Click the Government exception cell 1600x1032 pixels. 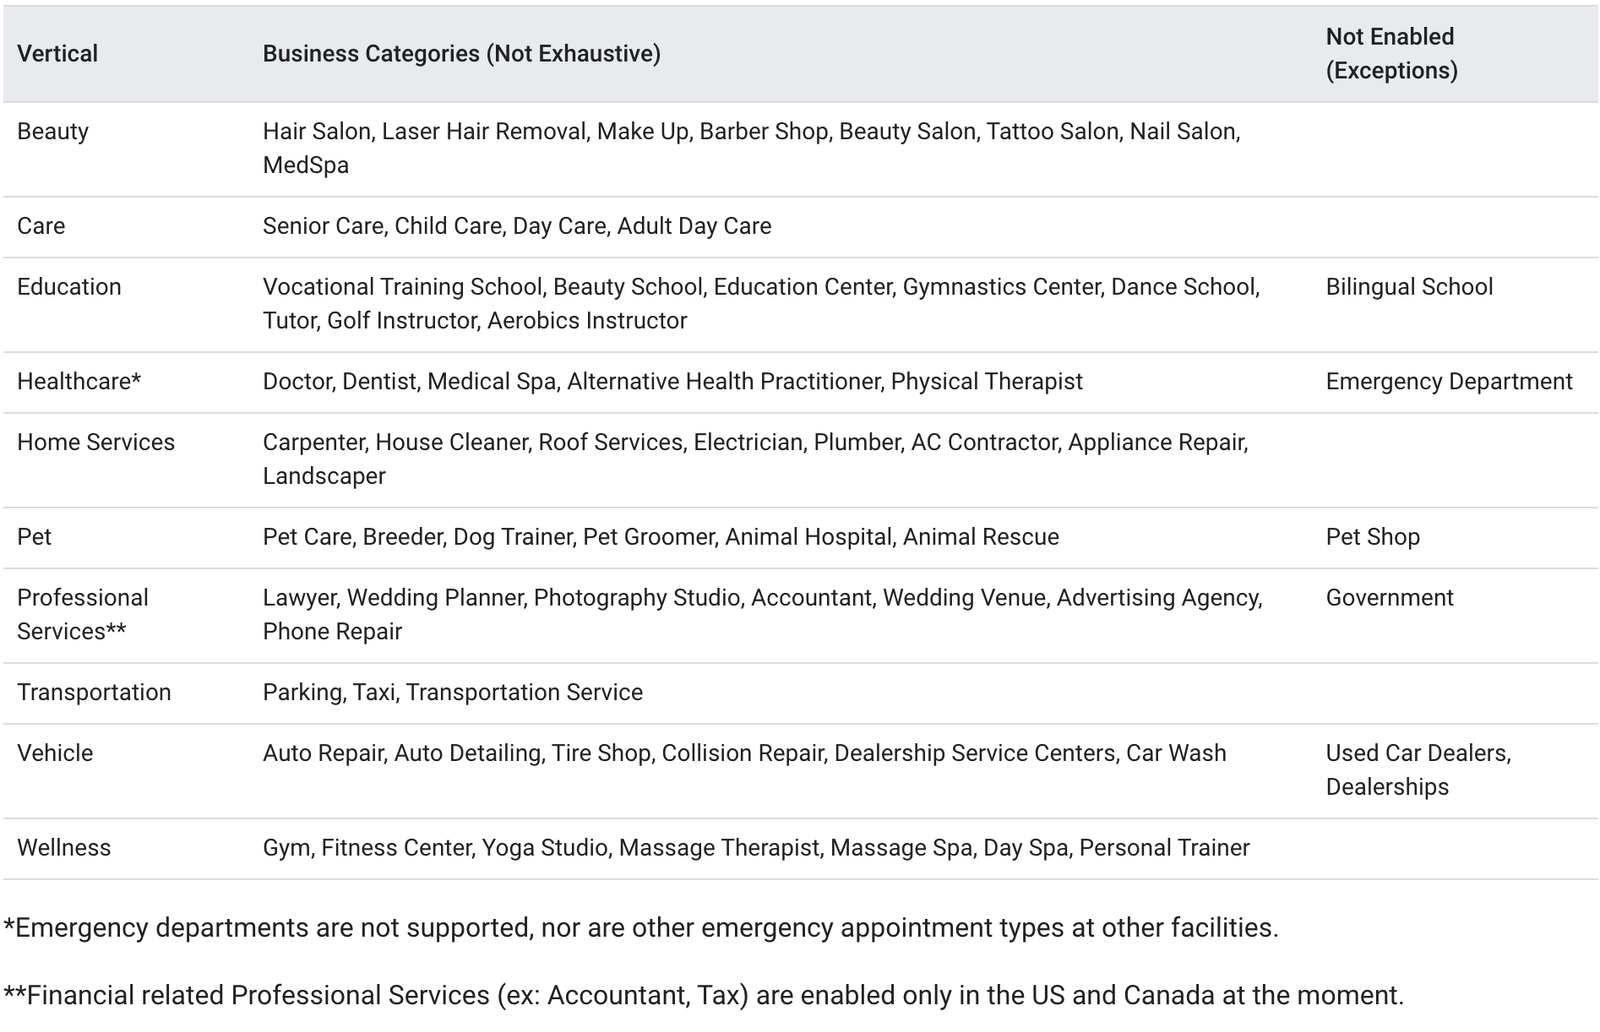coord(1389,598)
